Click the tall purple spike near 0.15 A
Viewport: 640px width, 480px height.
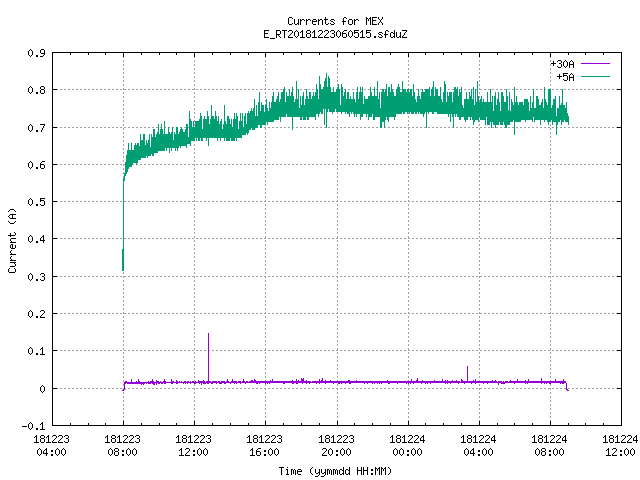[x=209, y=357]
